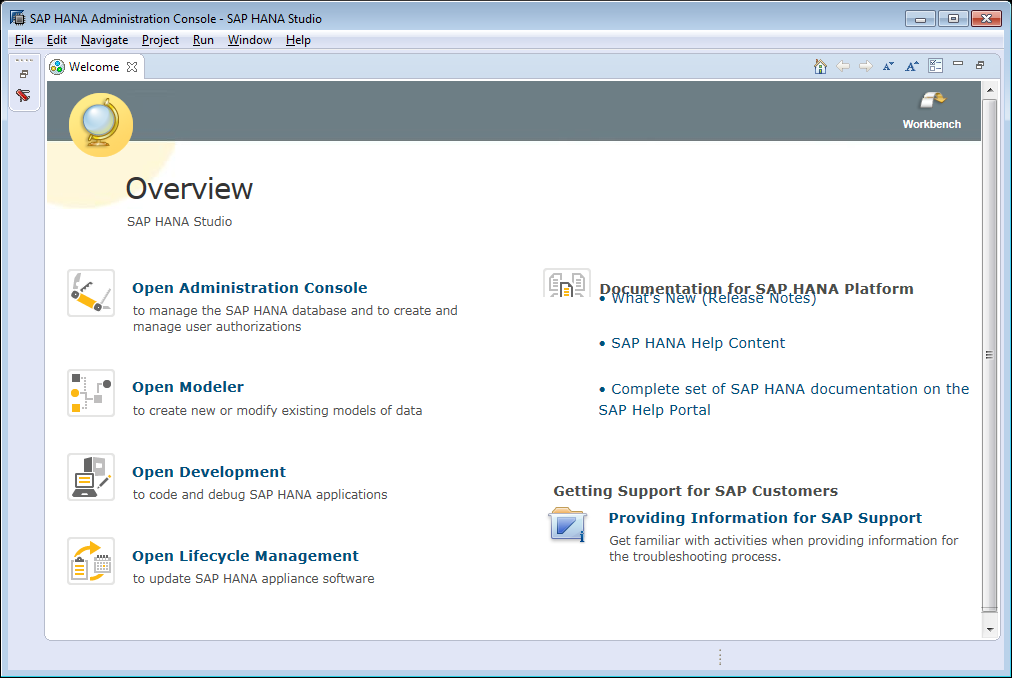Click the scrollbar down arrow
Viewport: 1012px width, 678px height.
click(989, 630)
